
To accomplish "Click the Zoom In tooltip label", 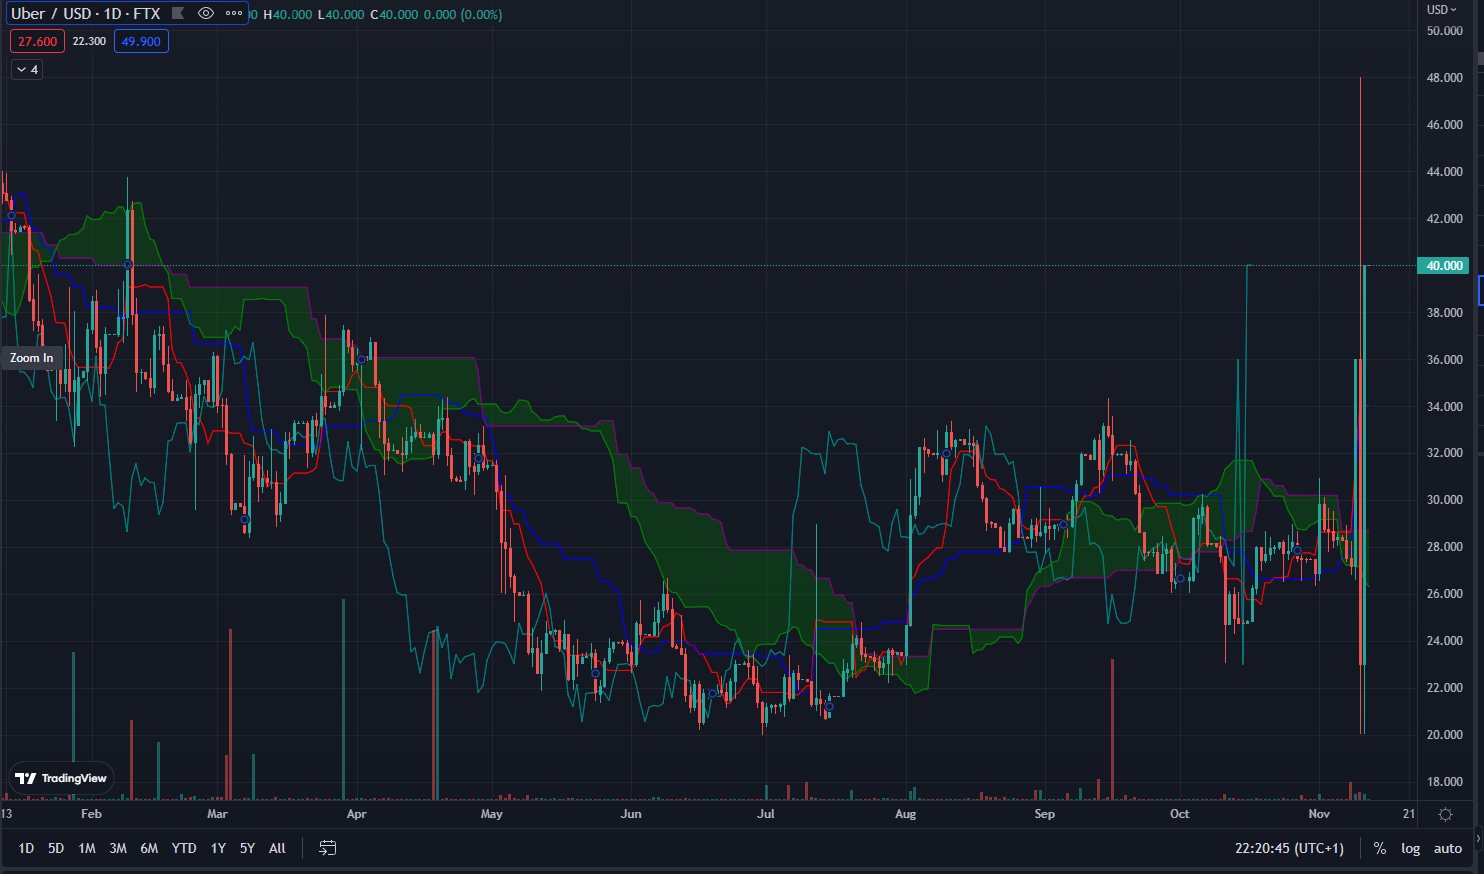I will click(x=32, y=358).
